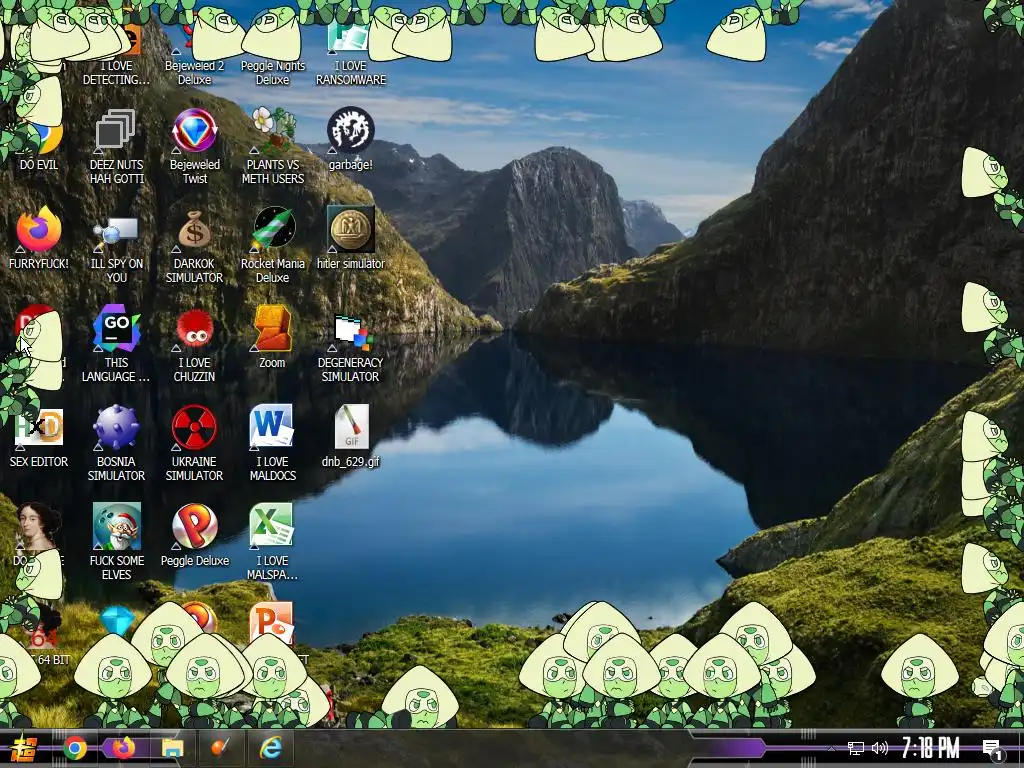Launch the Plants vs flower-icon shortcut
Image resolution: width=1024 pixels, height=768 pixels.
pos(272,131)
